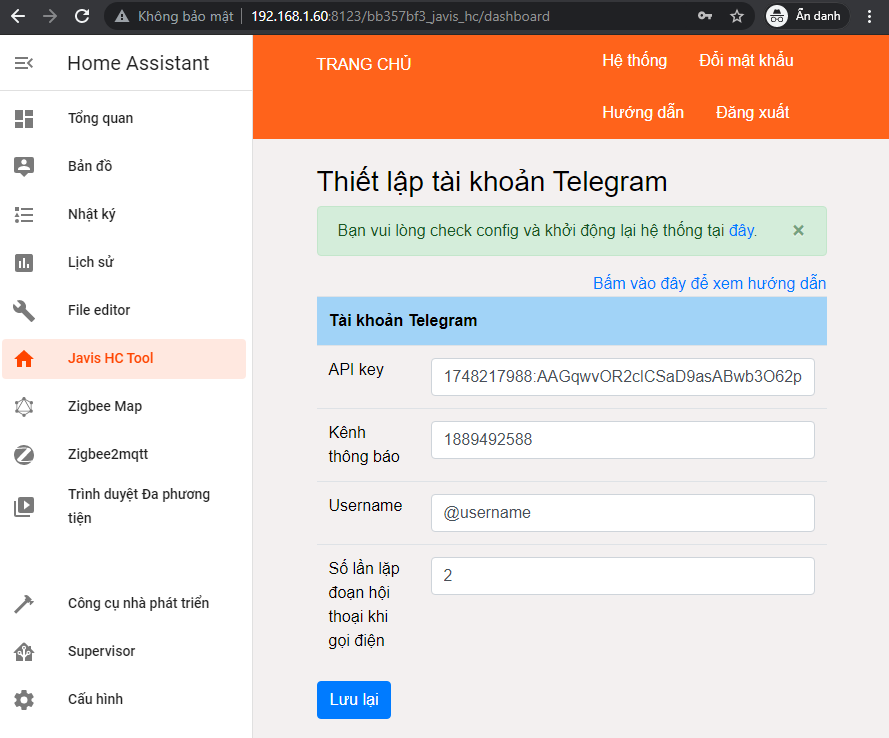Open Zigbee Map in the sidebar
The width and height of the screenshot is (889, 738).
[124, 406]
